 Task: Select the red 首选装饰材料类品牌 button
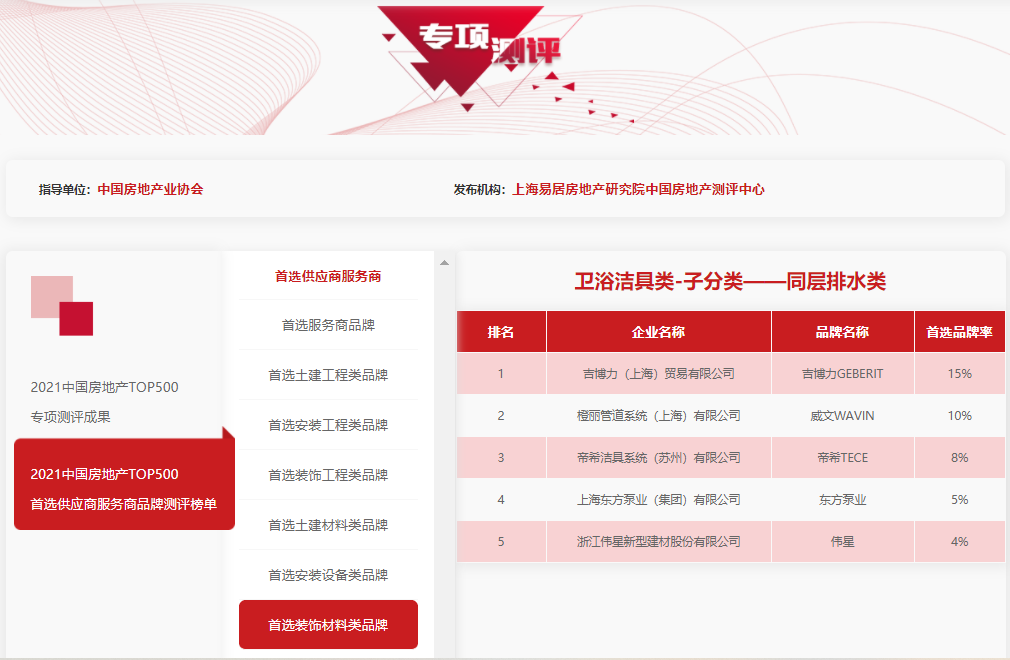328,625
